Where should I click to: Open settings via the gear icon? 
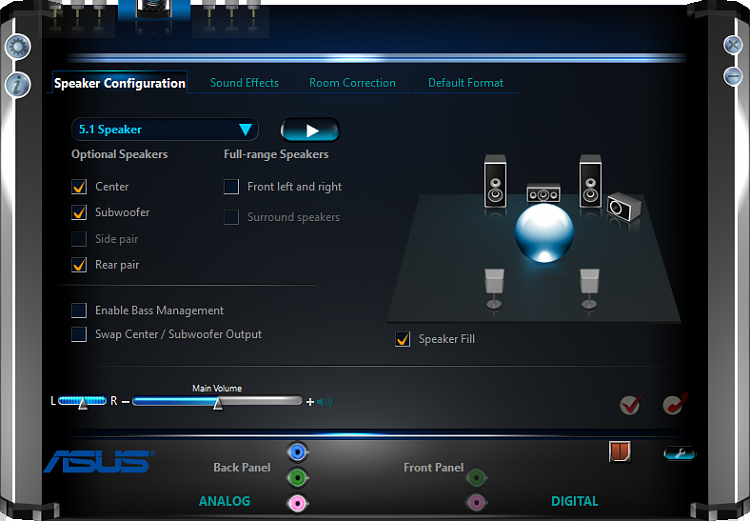click(x=18, y=47)
